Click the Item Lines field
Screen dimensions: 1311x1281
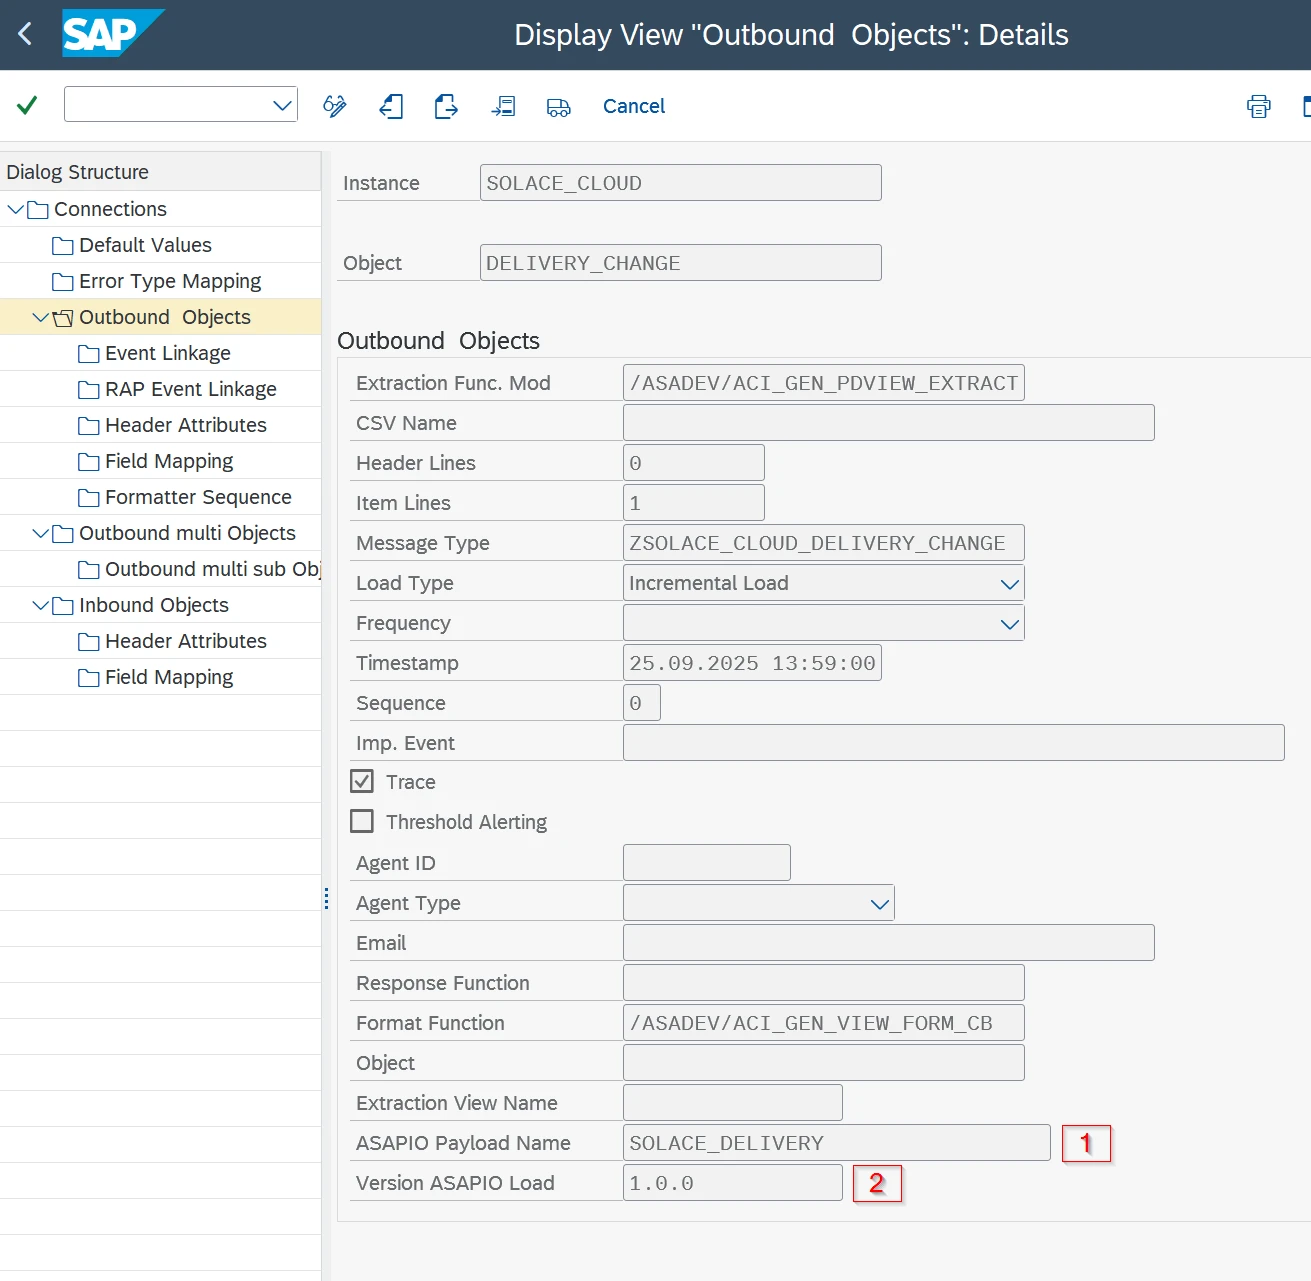coord(694,503)
